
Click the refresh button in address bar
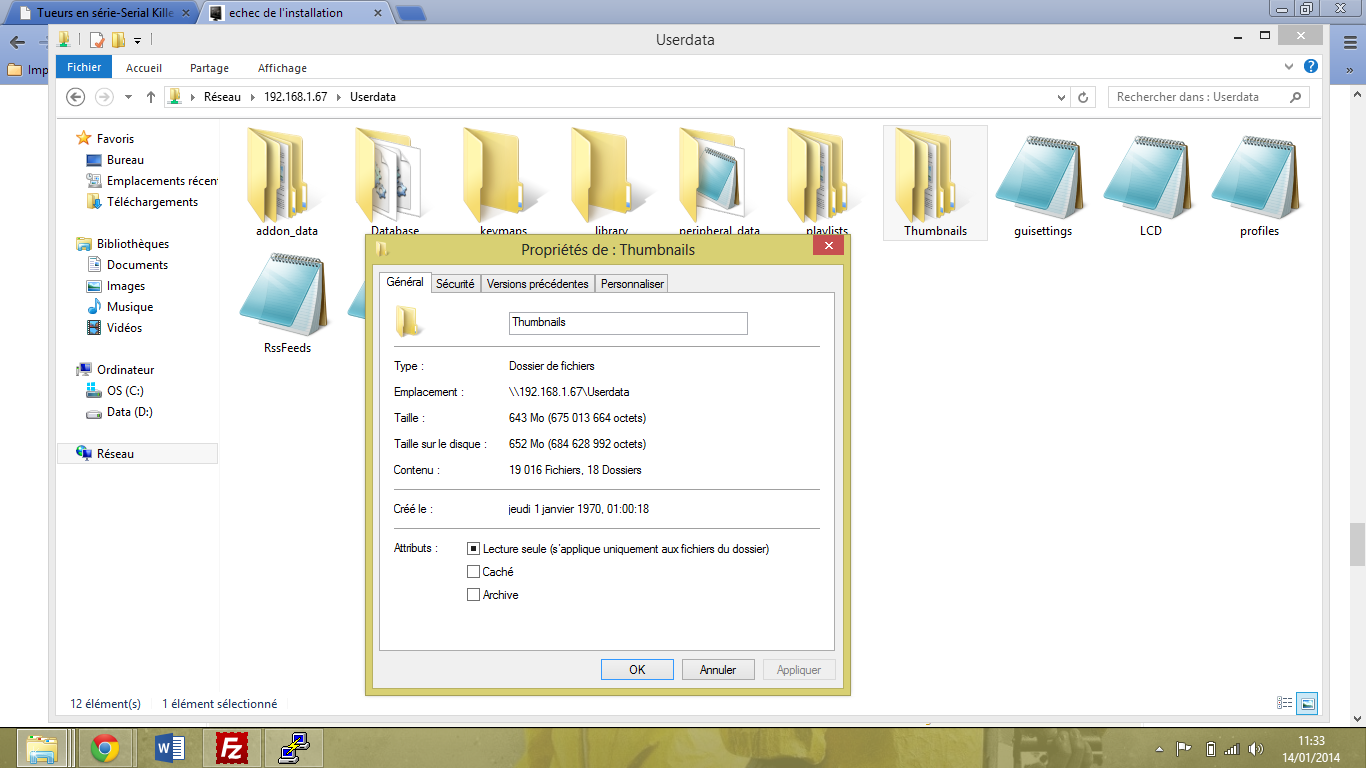click(1083, 97)
